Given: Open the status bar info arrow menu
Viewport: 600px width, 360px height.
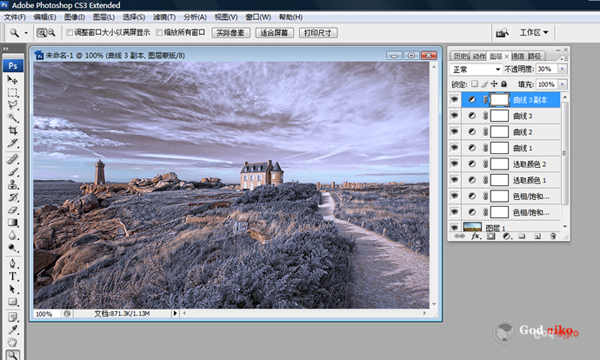Looking at the screenshot, I should [175, 313].
